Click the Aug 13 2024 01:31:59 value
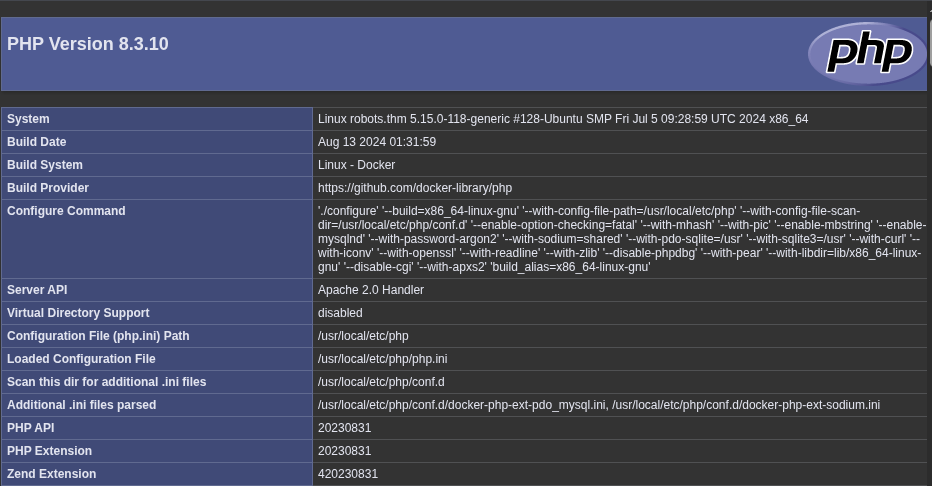Image resolution: width=932 pixels, height=486 pixels. [x=377, y=142]
